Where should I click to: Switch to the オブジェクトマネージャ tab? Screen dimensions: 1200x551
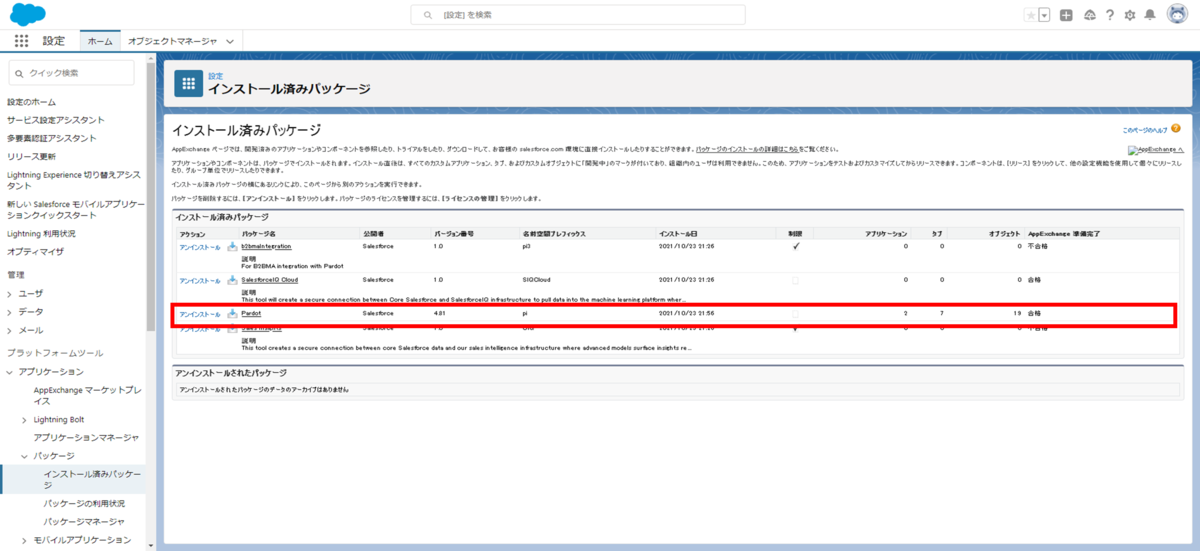(172, 41)
